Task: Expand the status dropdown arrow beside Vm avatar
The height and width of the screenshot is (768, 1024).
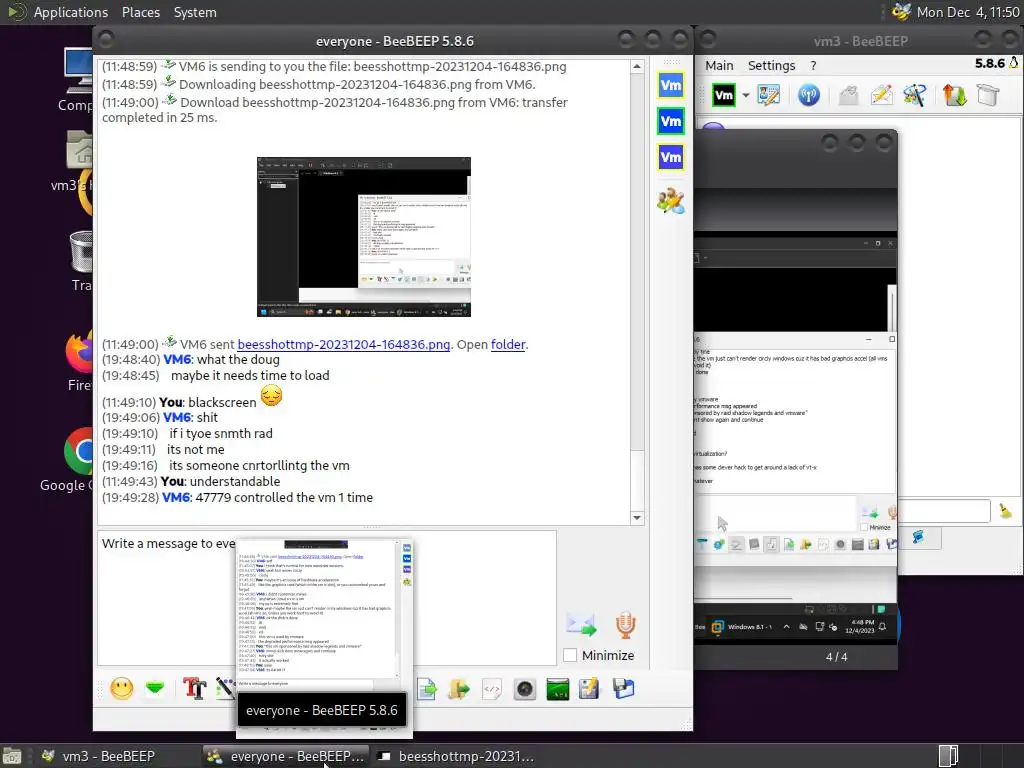Action: point(745,96)
